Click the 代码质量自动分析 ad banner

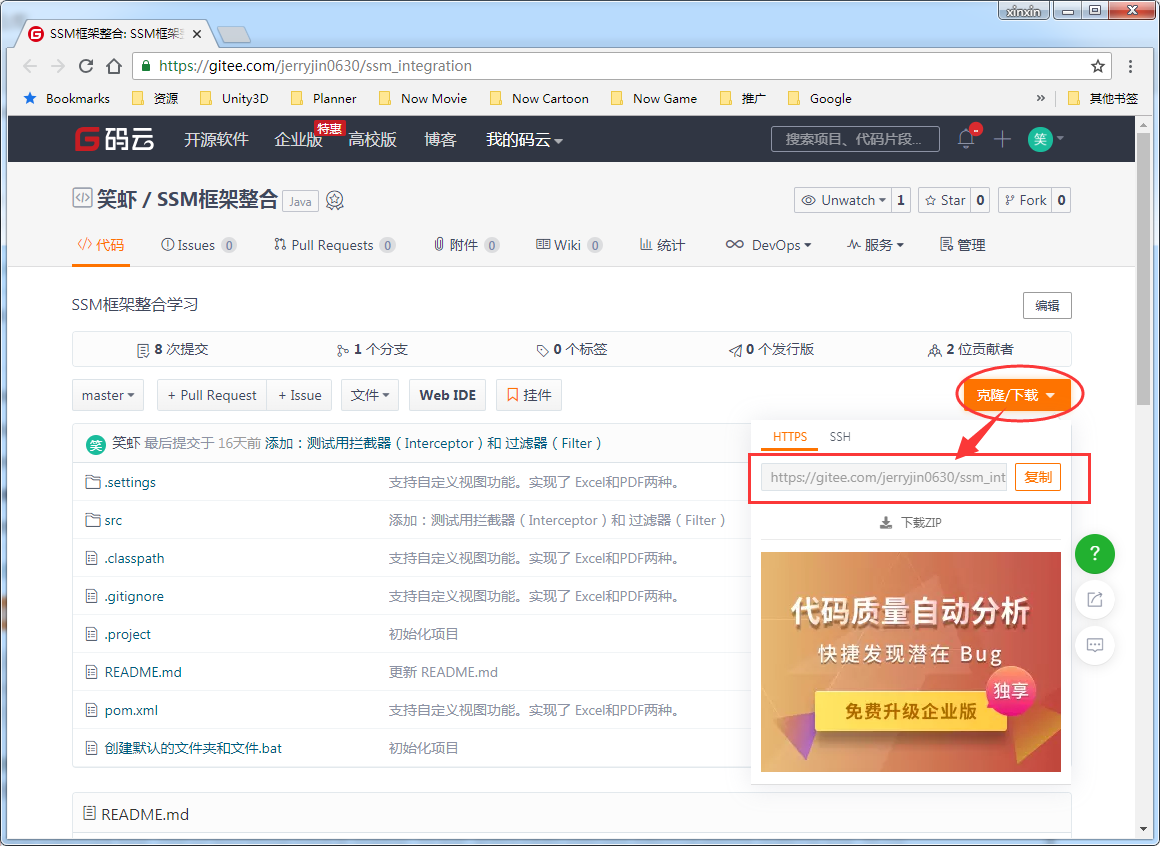[x=911, y=662]
